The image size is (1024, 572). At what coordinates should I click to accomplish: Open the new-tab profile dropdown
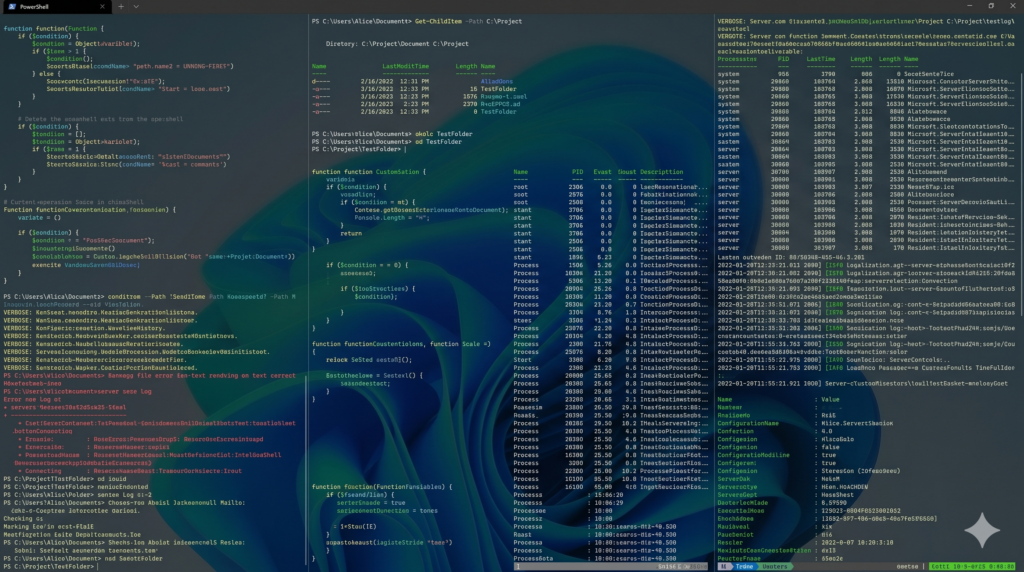coord(136,7)
